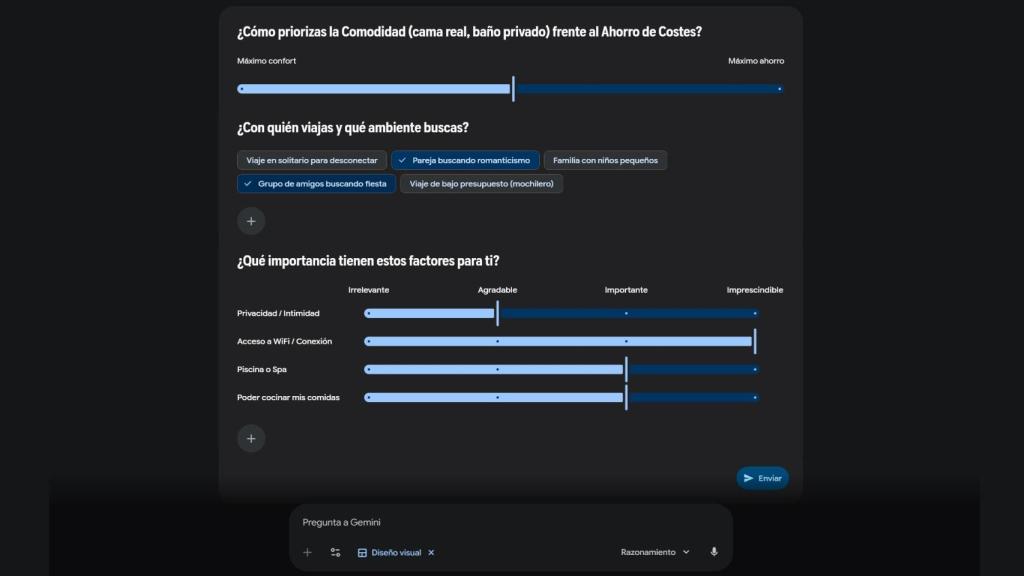Select Viaje en solitario para desconectar
The width and height of the screenshot is (1024, 576).
(312, 160)
